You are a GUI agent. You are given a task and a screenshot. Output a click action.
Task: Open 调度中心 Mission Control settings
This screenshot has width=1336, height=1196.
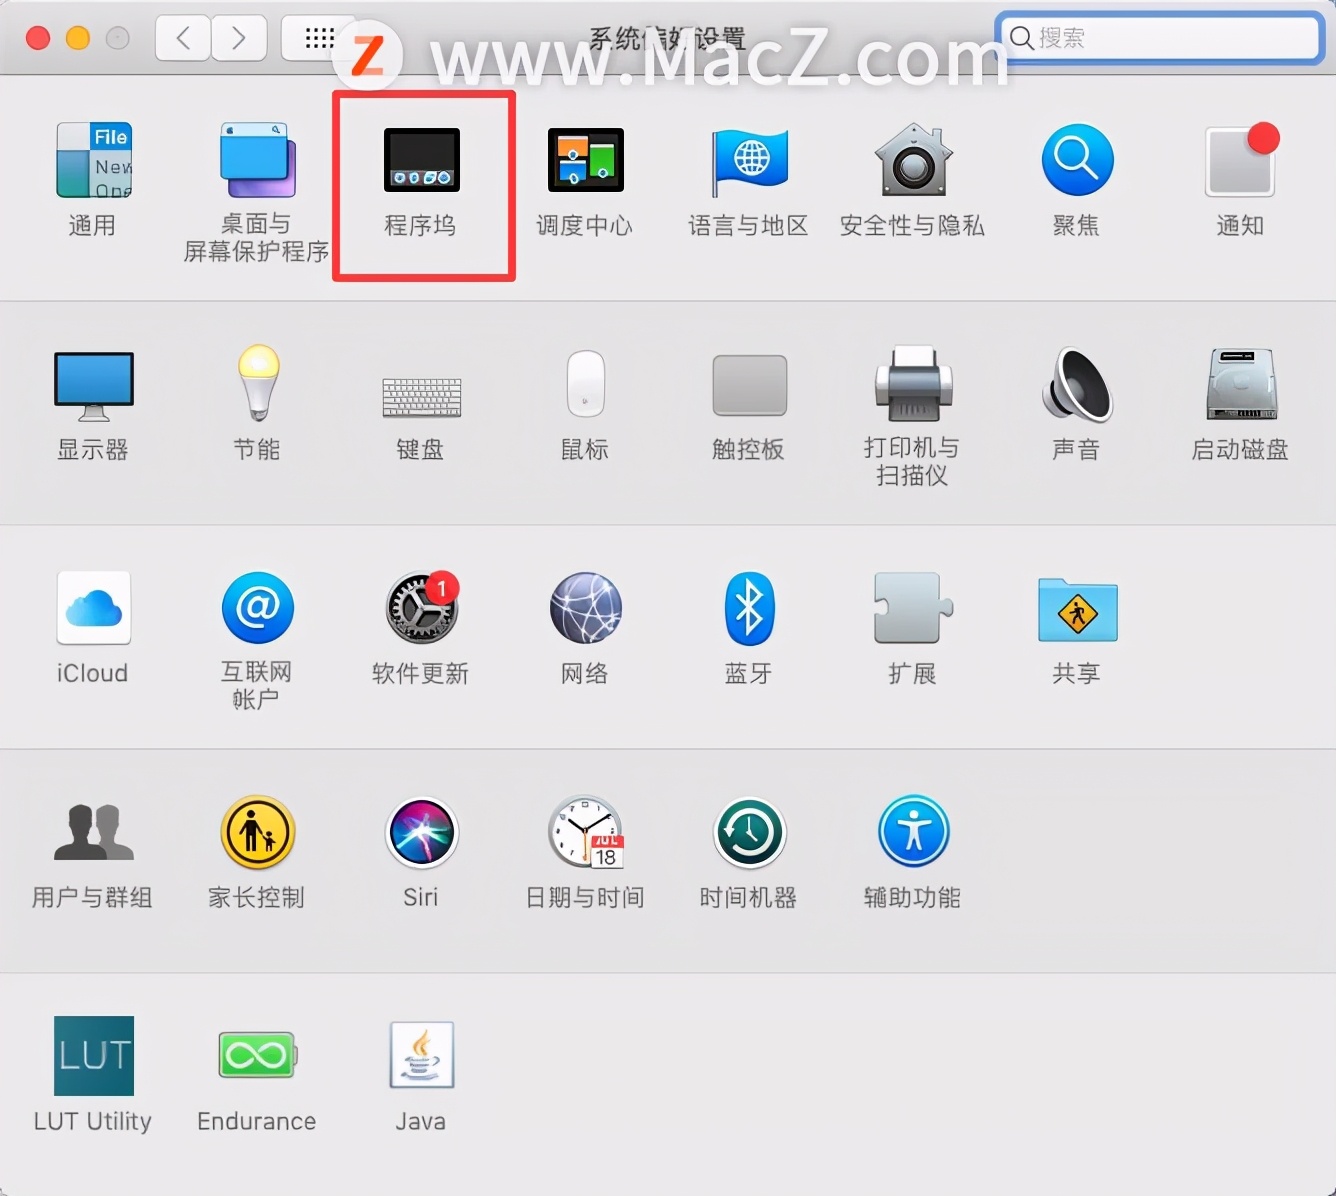585,180
